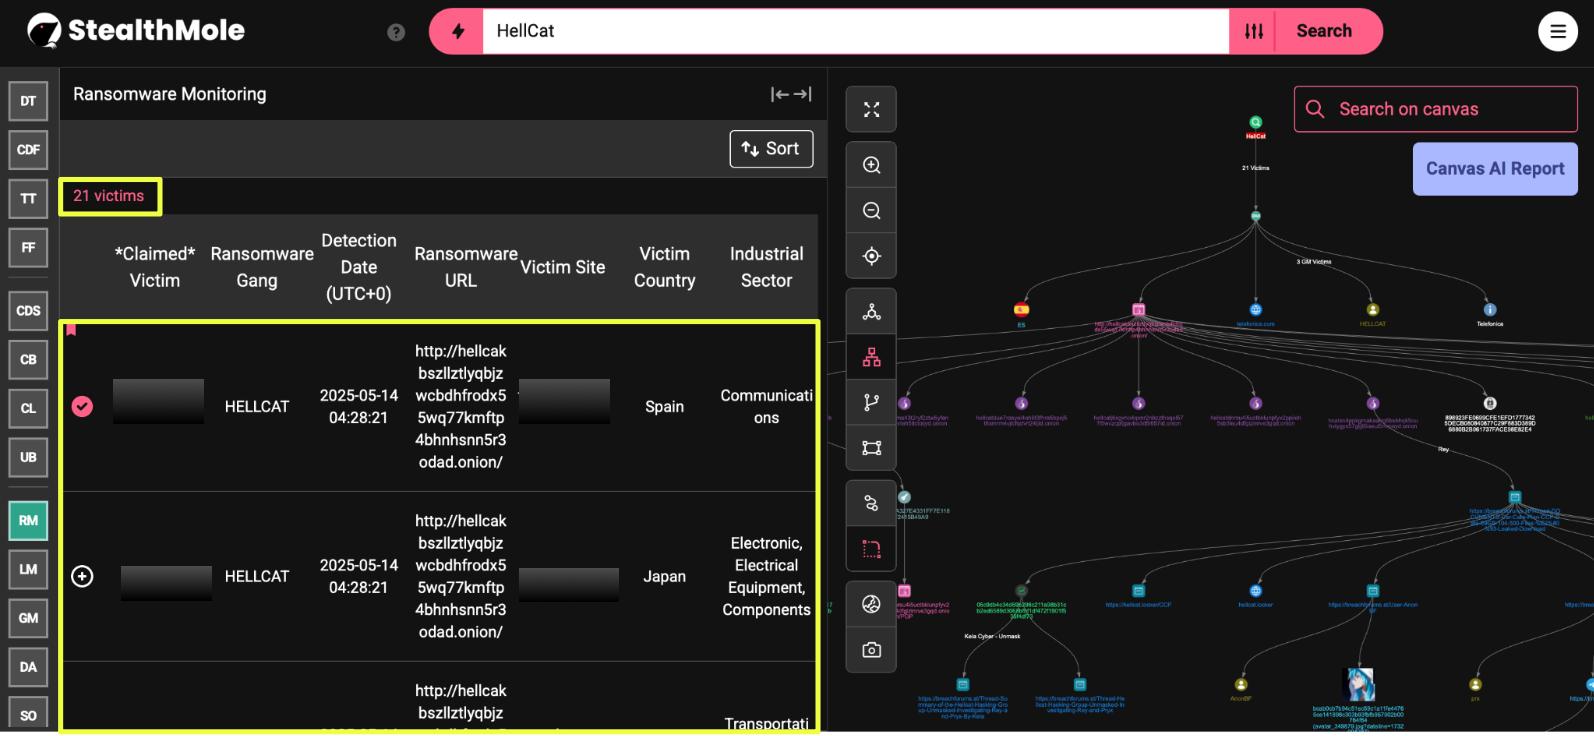Add the Japan victim row to canvas
This screenshot has height=736, width=1594.
[x=82, y=576]
